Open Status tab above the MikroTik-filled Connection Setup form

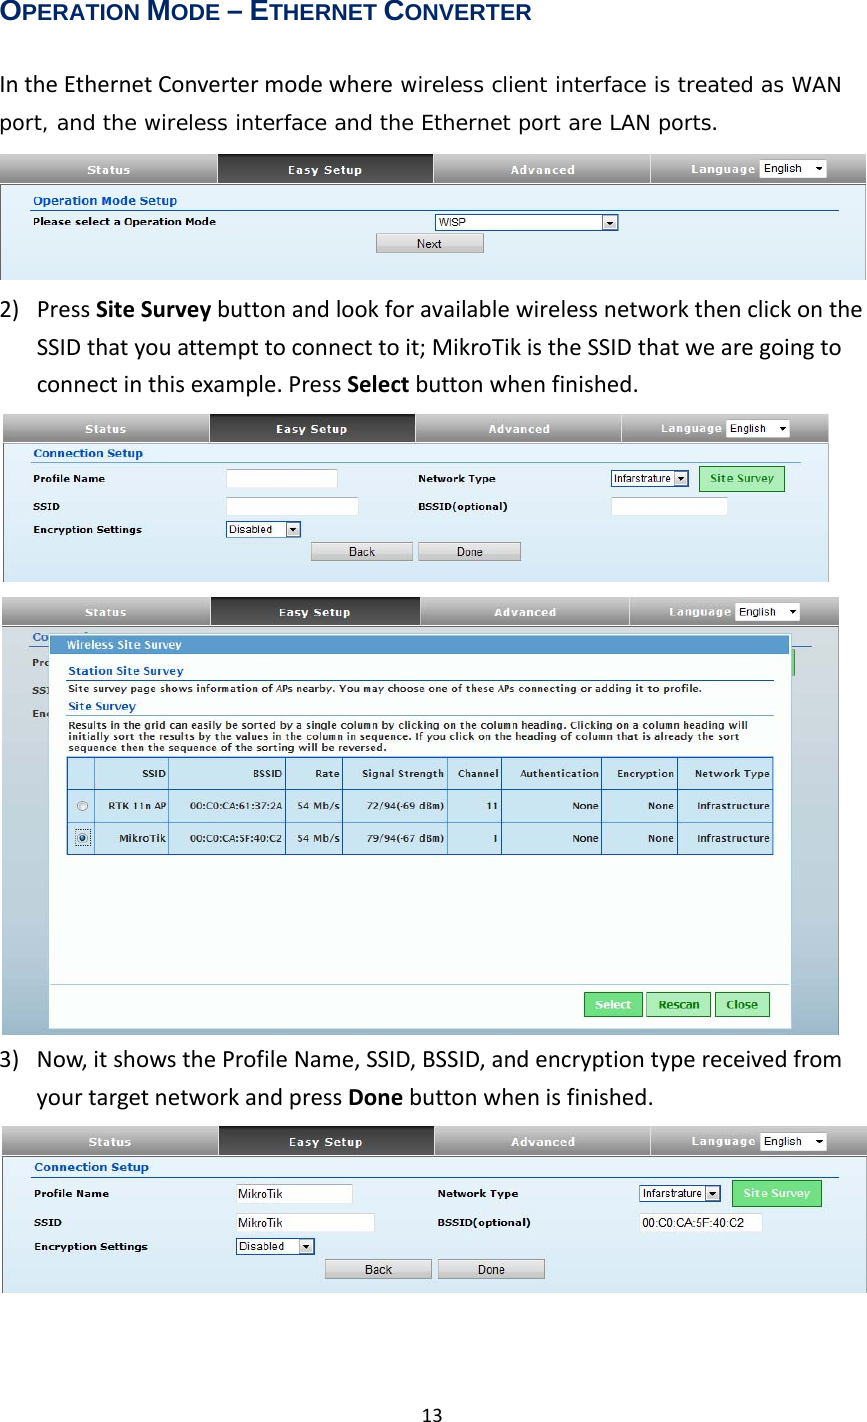click(x=109, y=1141)
